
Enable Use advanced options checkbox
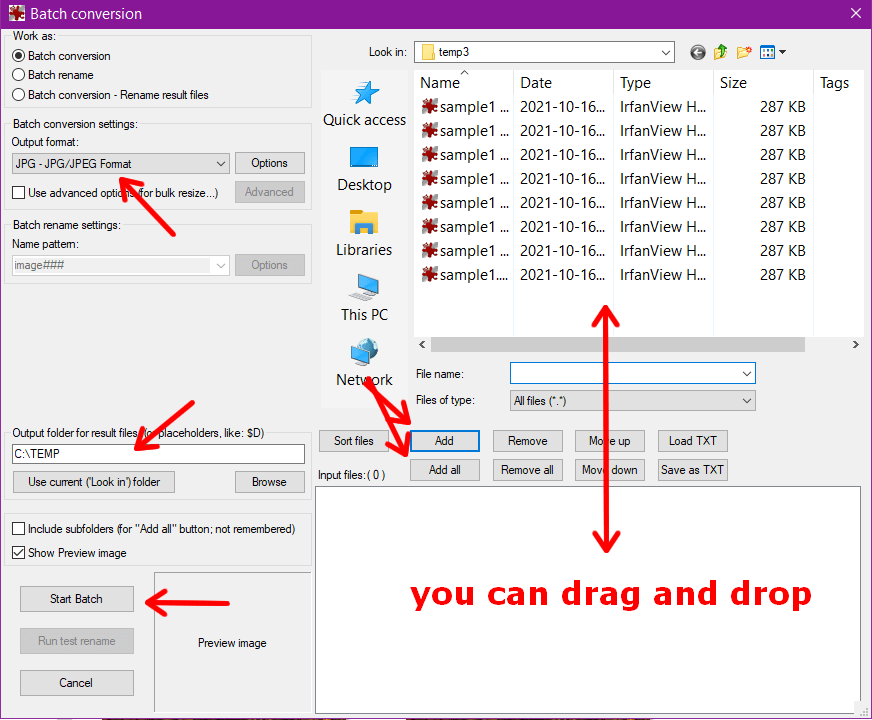click(x=18, y=192)
